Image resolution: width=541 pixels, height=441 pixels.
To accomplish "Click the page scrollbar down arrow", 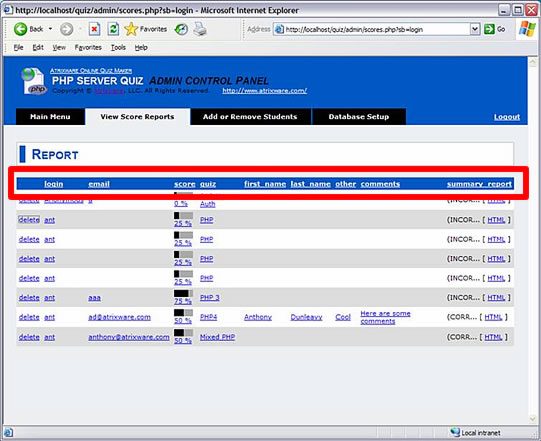I will pyautogui.click(x=533, y=419).
